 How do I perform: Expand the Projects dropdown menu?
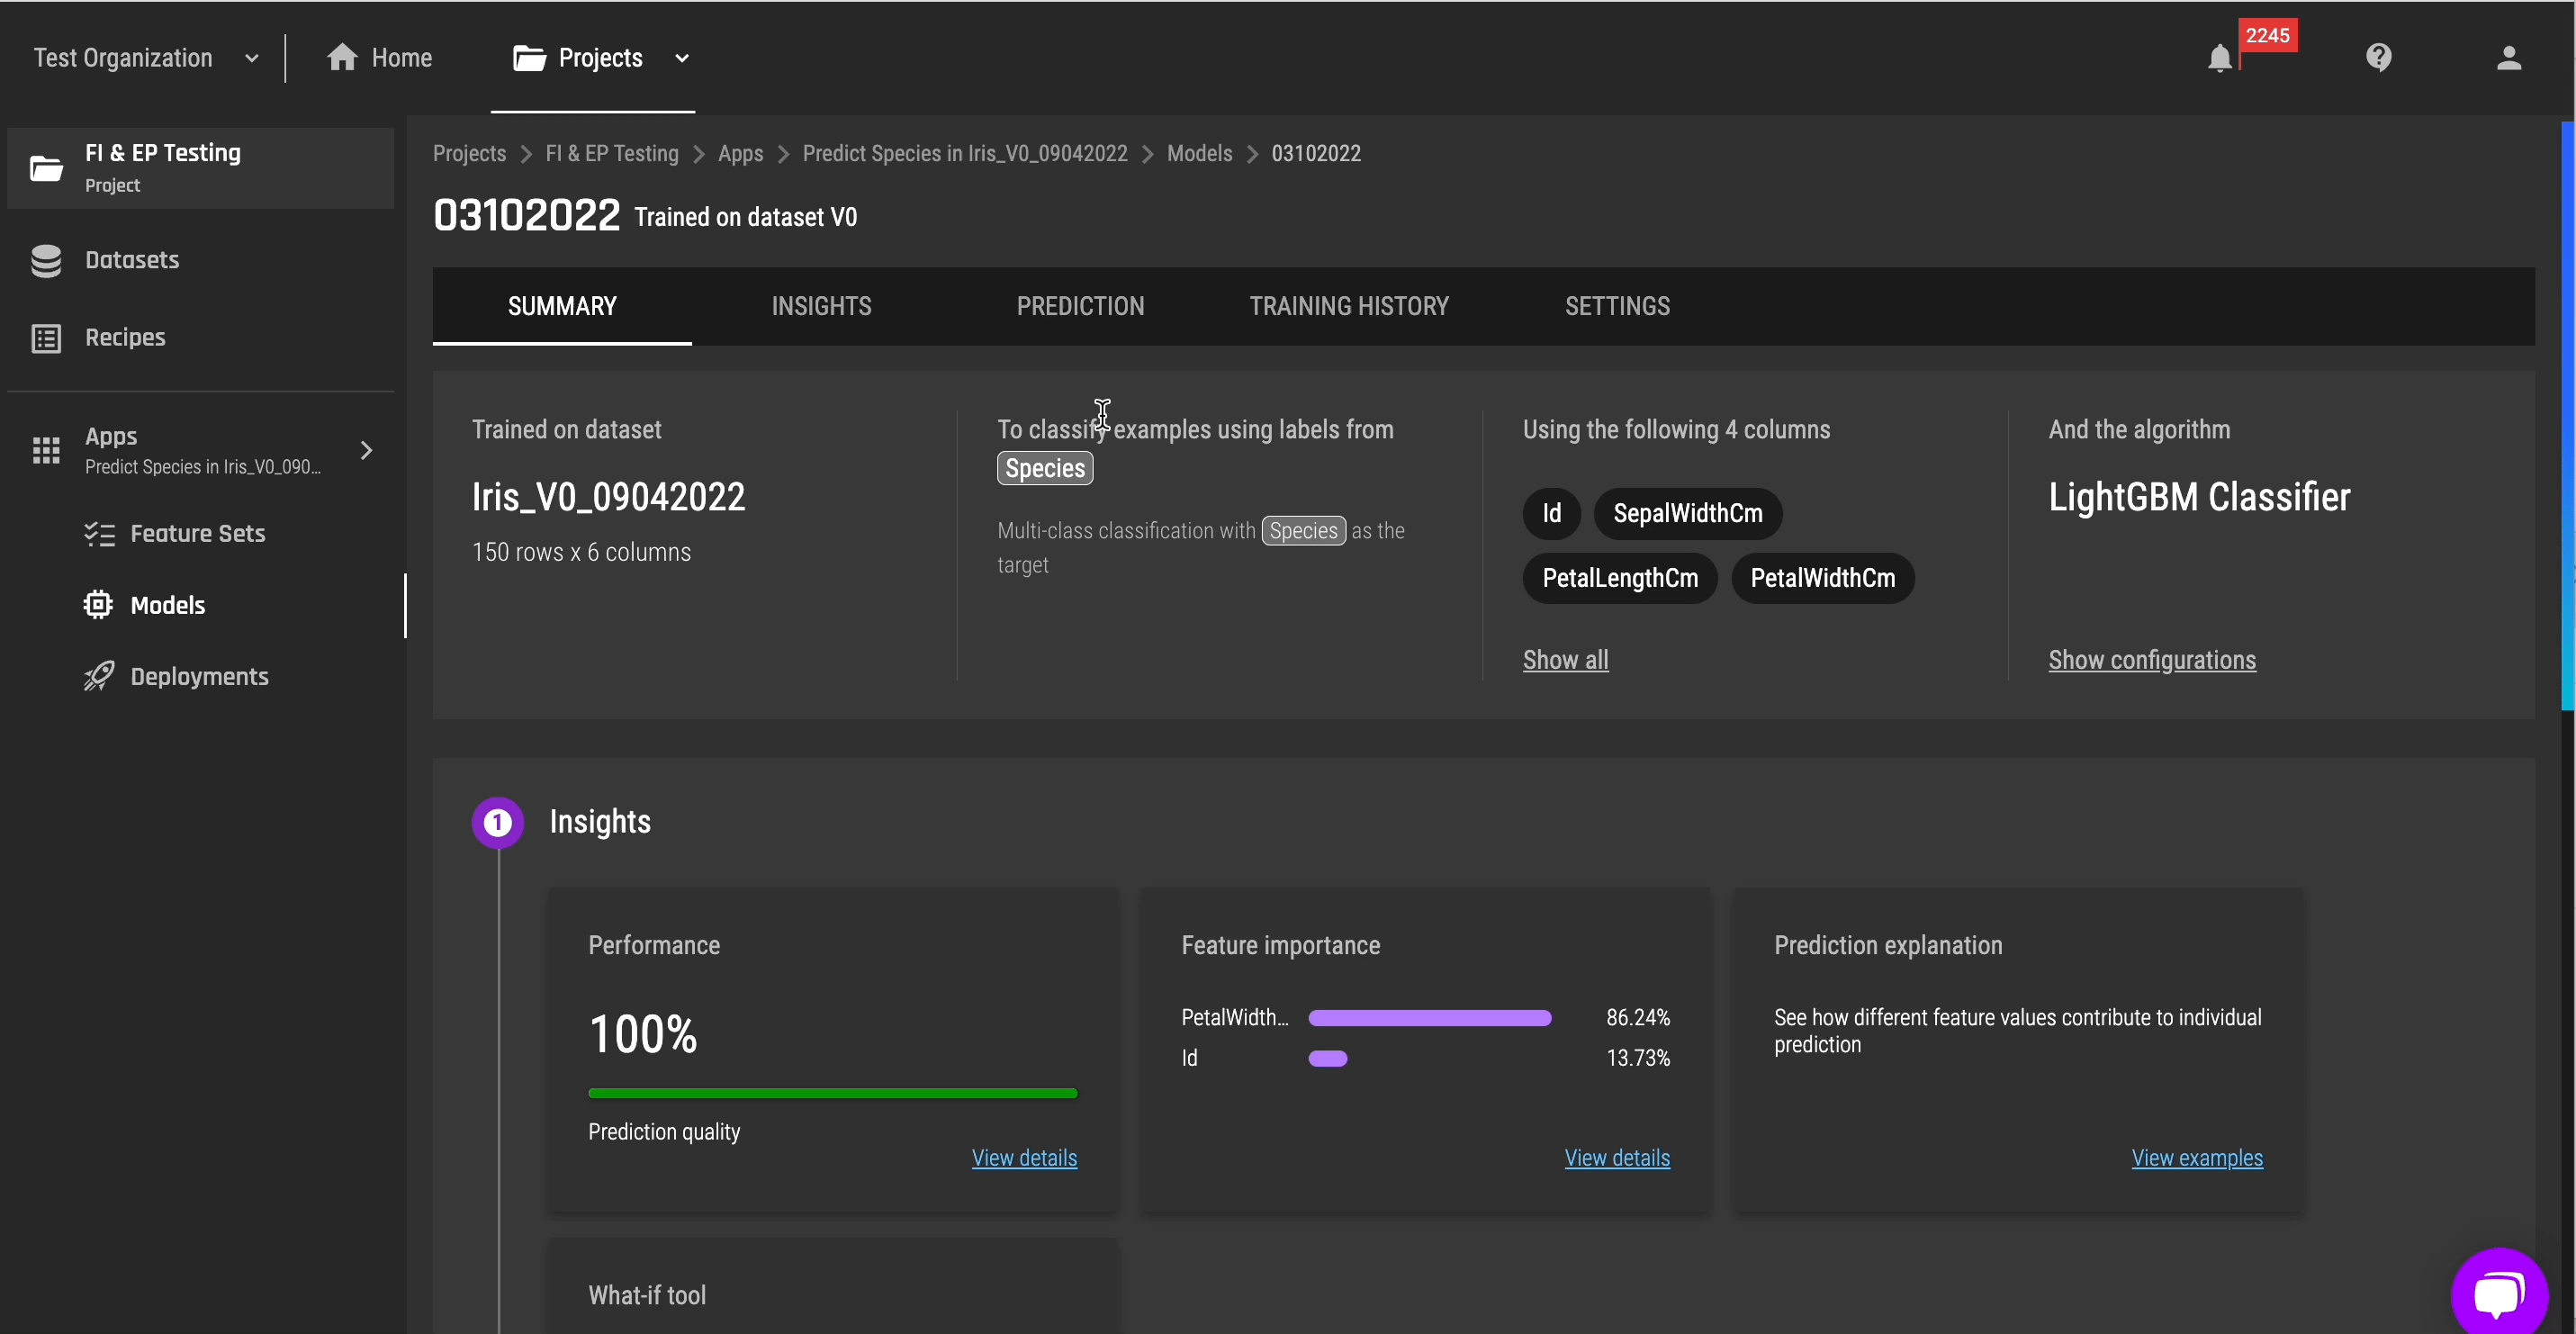pyautogui.click(x=680, y=56)
